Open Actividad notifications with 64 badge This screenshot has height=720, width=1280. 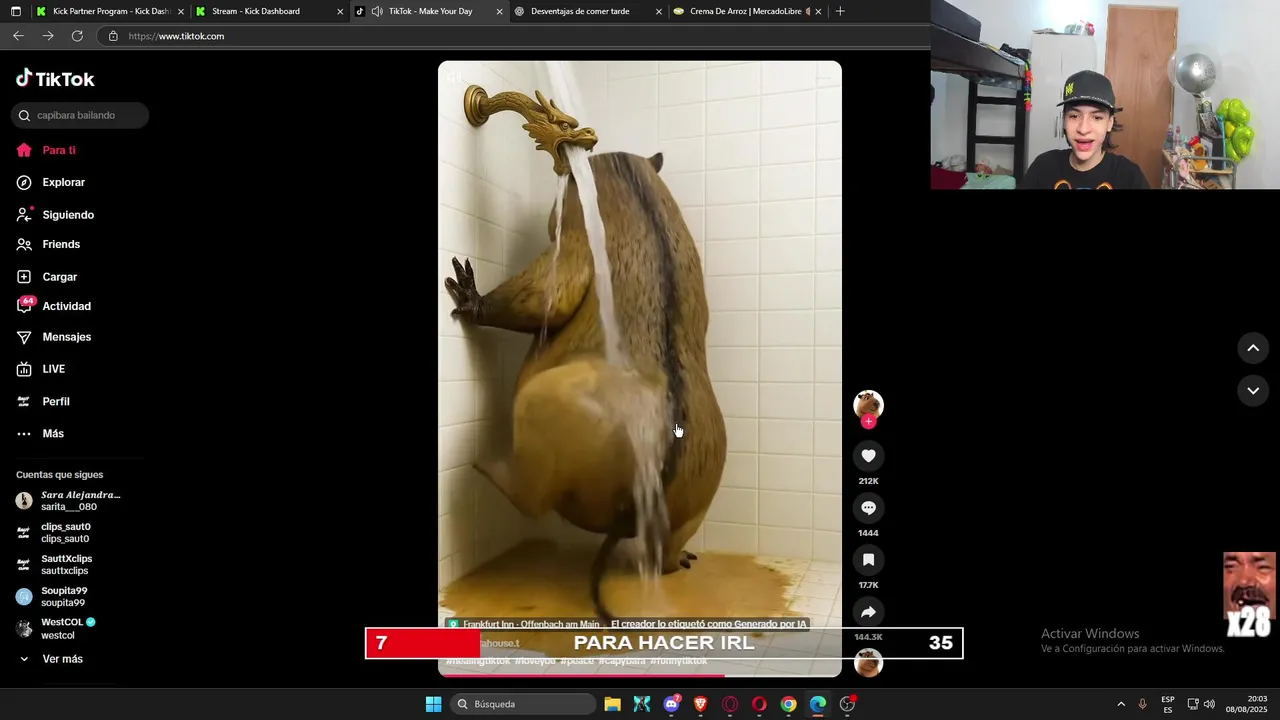[54, 306]
